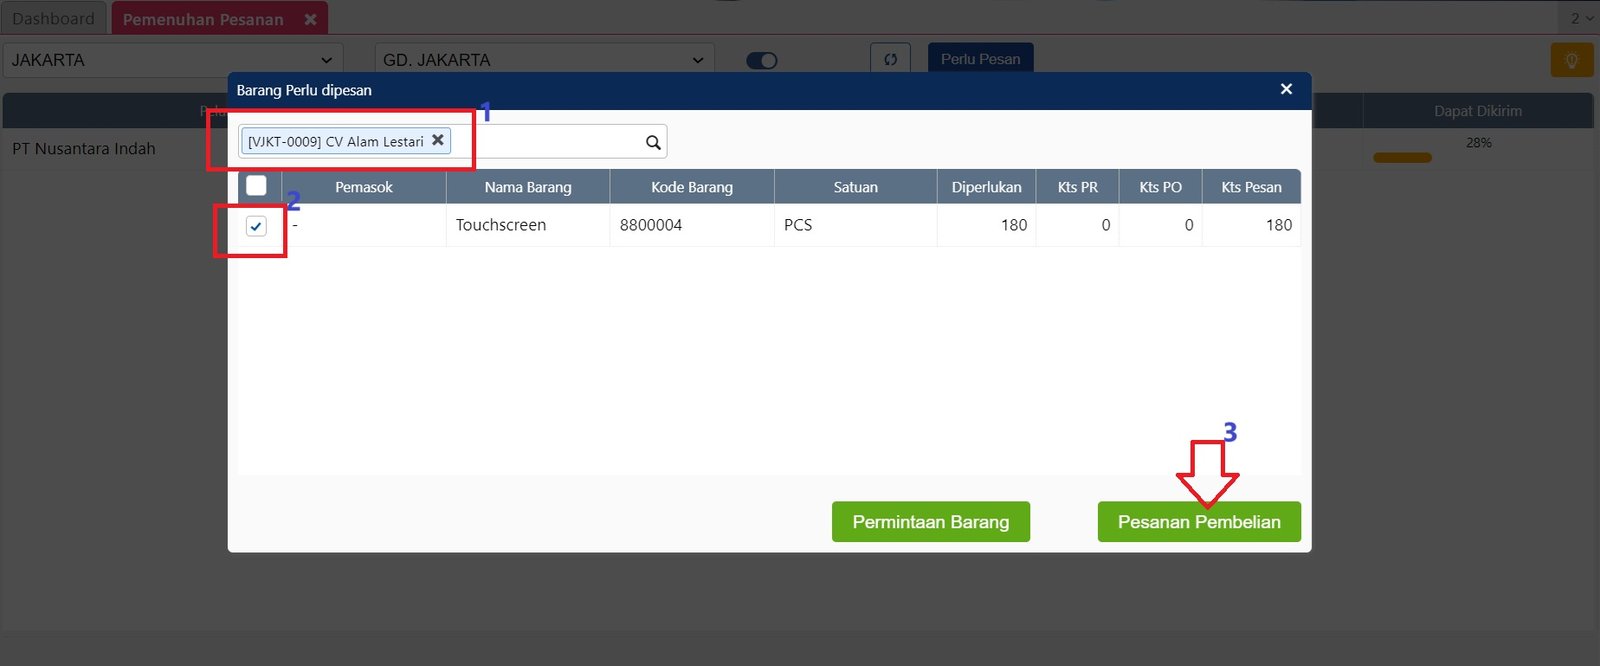The width and height of the screenshot is (1600, 666).
Task: Uncheck the Touchscreen row checkbox
Action: 256,226
